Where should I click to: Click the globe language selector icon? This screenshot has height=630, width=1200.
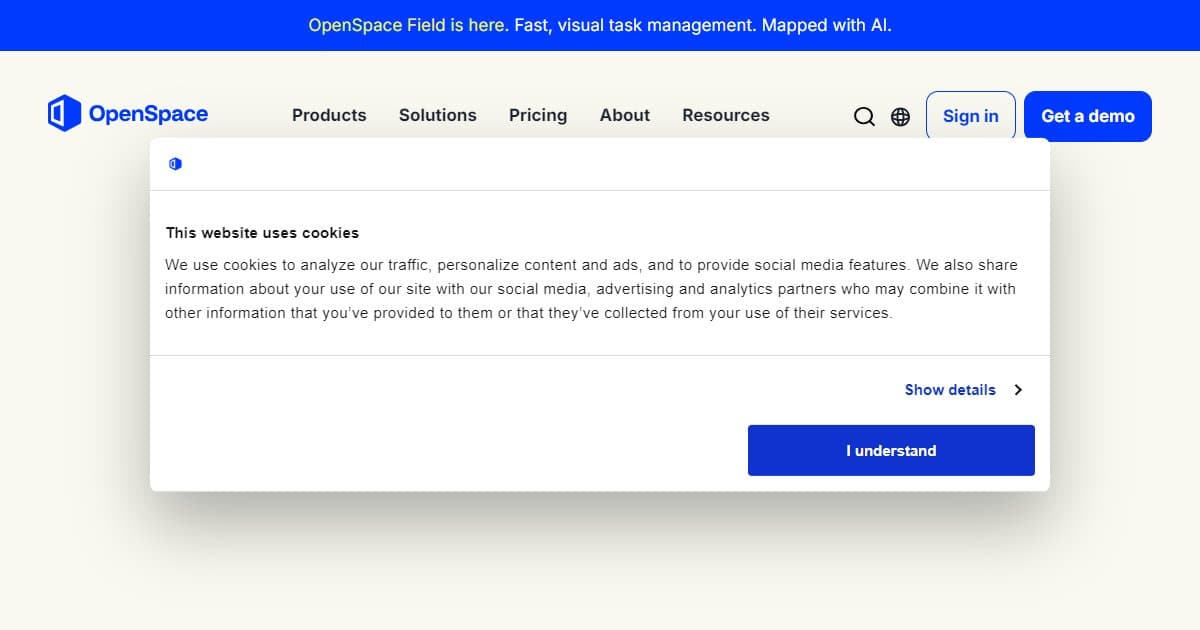[x=900, y=117]
